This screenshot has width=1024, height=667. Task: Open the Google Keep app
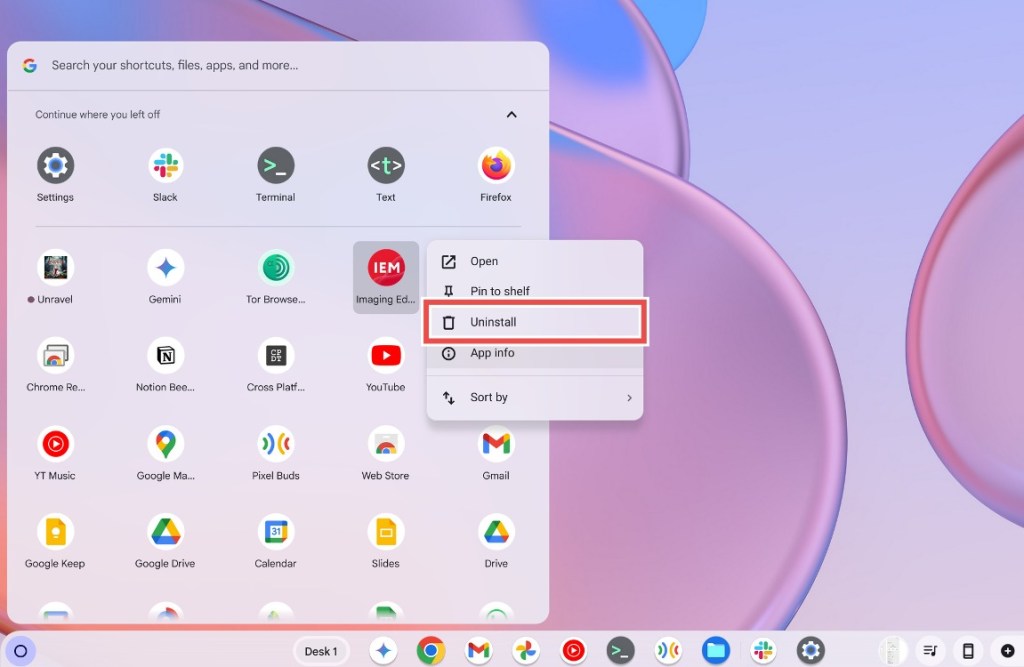(x=56, y=542)
